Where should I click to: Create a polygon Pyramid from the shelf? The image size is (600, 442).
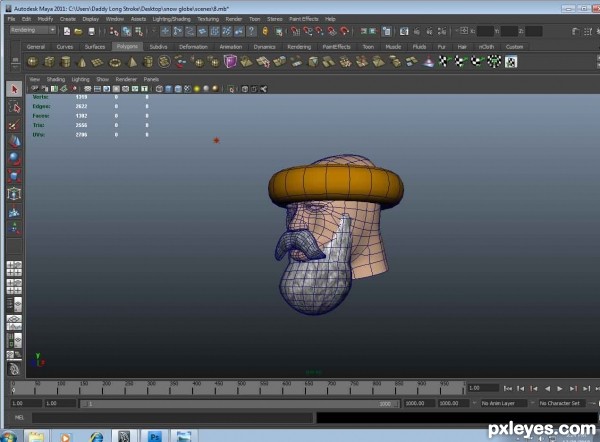click(x=132, y=62)
